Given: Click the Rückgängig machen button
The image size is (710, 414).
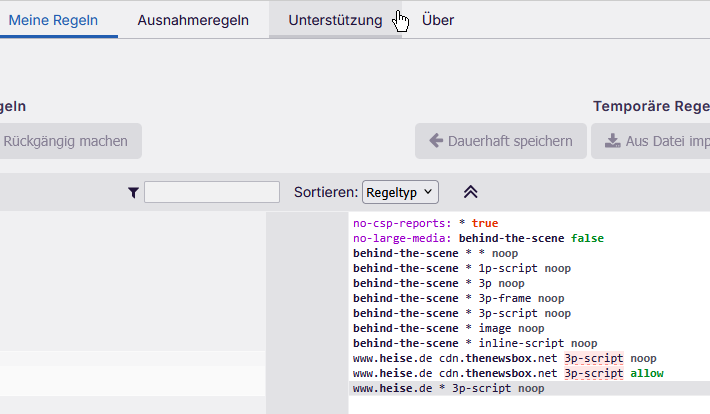Looking at the screenshot, I should (x=65, y=141).
